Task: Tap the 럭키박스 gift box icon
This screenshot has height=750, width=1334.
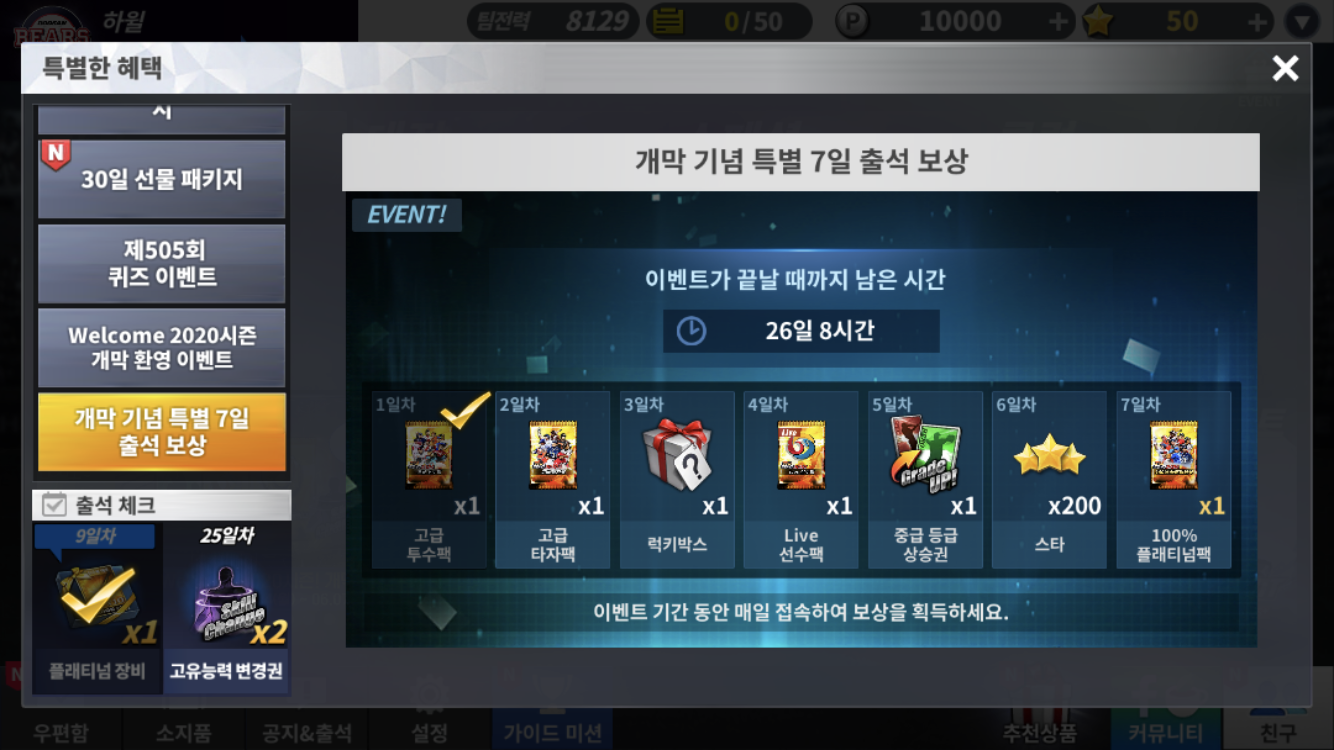Action: click(x=676, y=455)
